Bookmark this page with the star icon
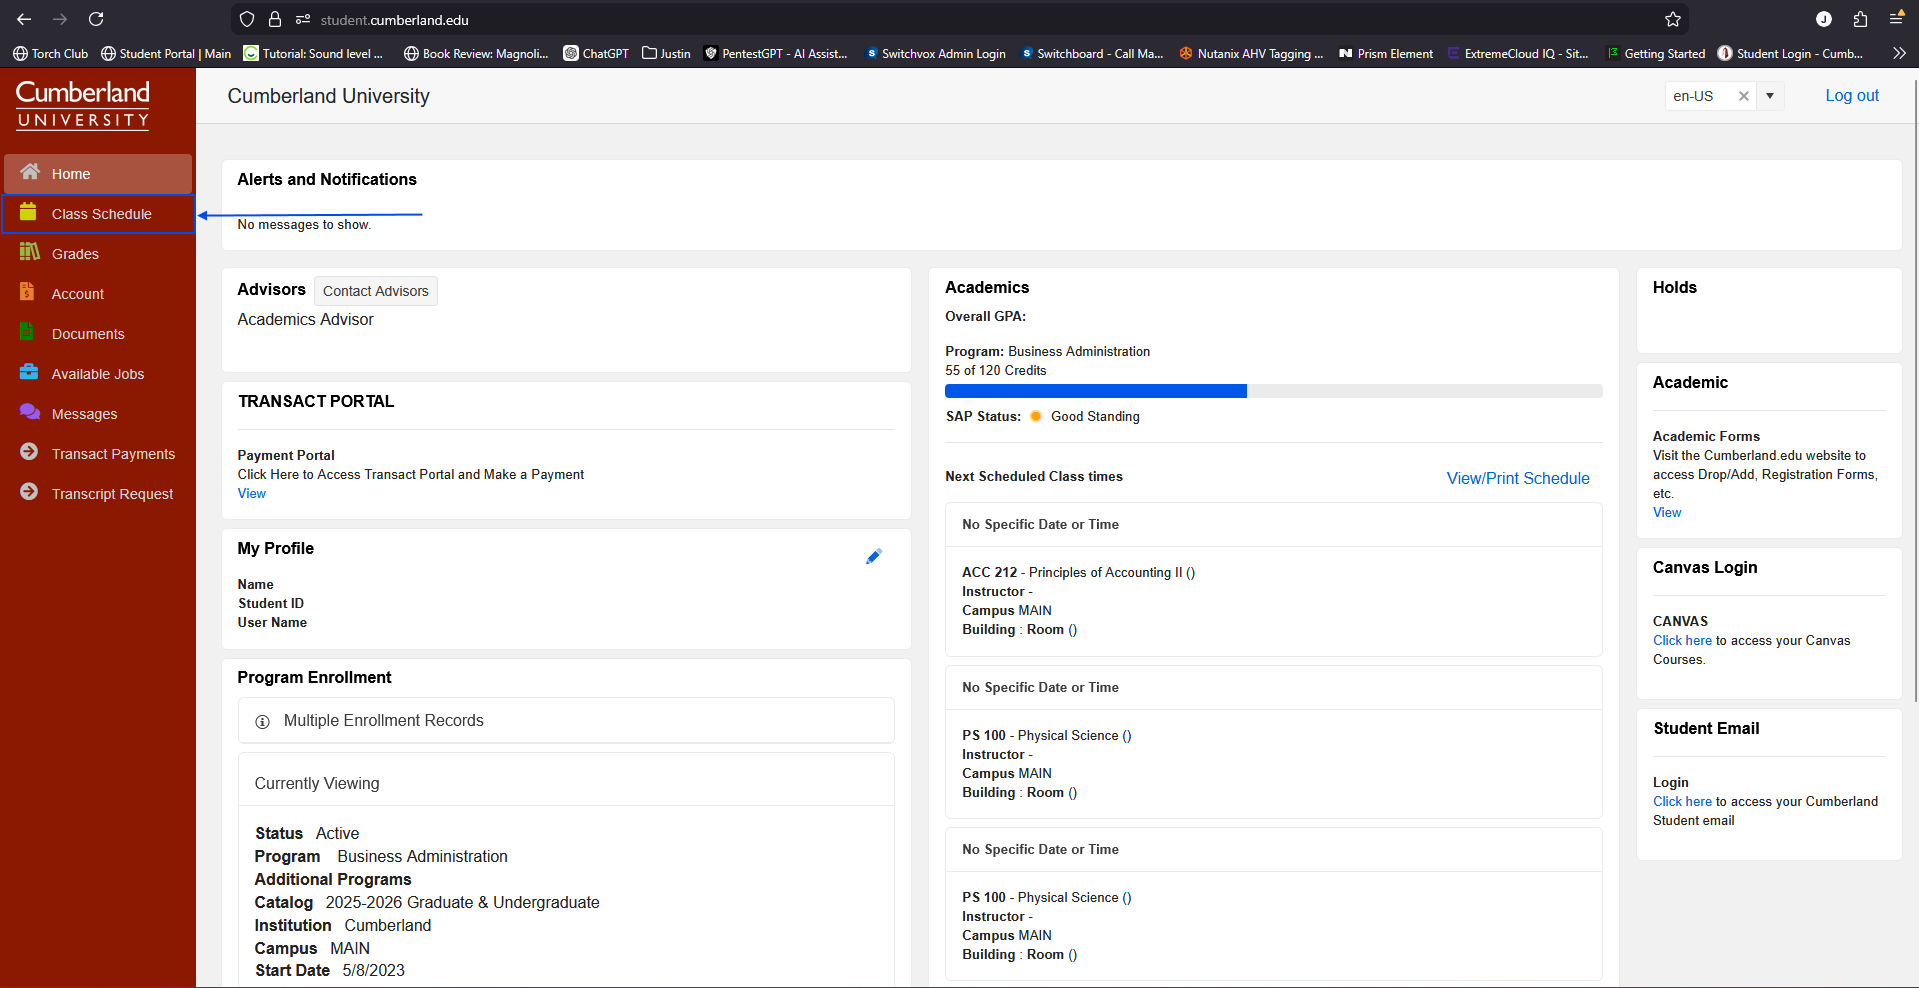 (x=1673, y=19)
